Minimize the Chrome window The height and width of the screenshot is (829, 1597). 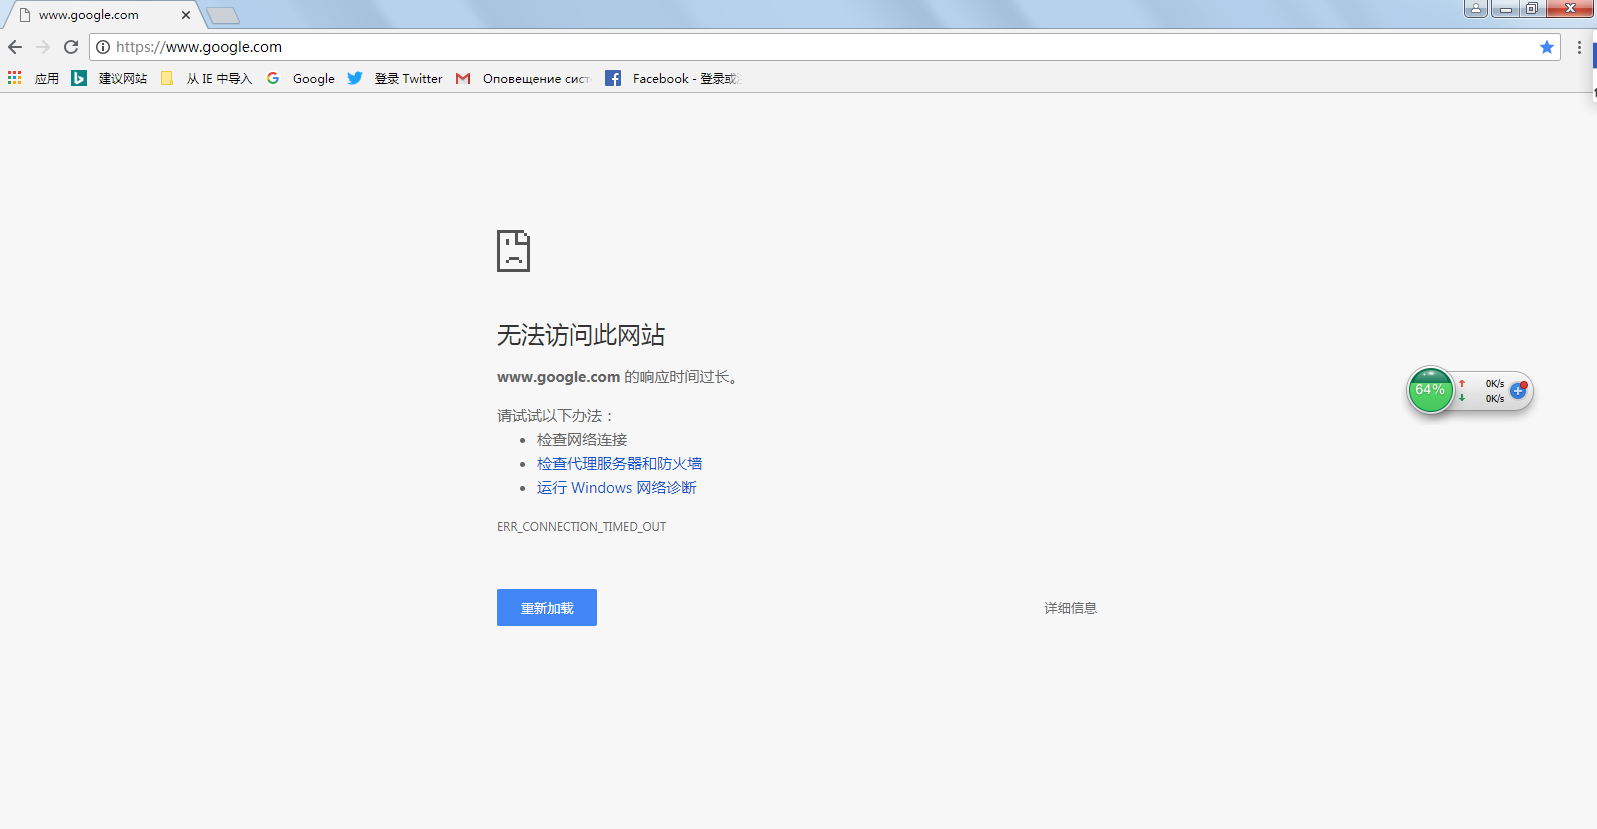[x=1505, y=9]
